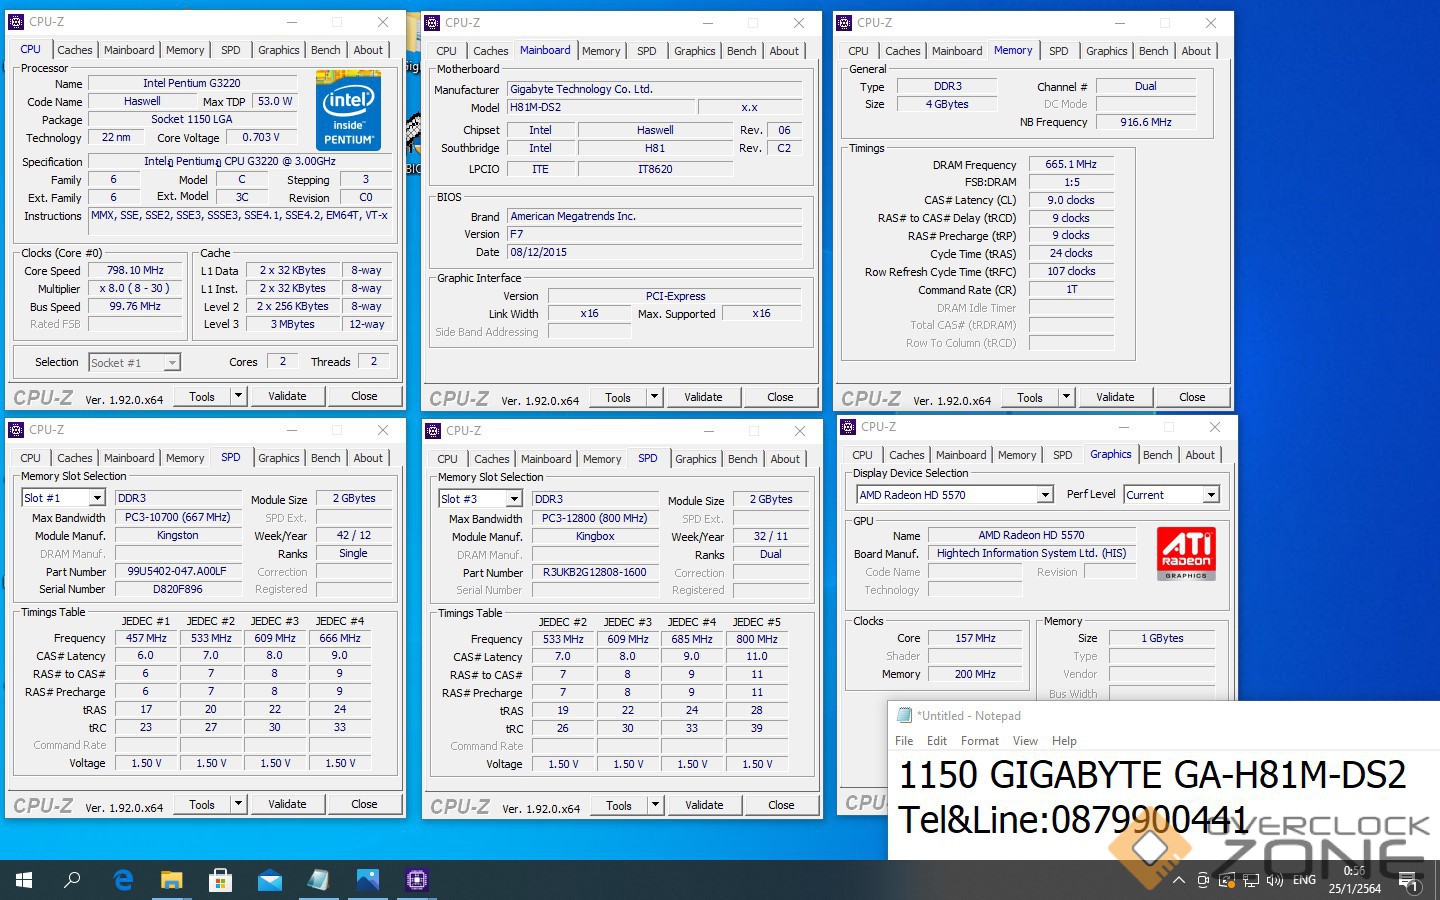This screenshot has width=1440, height=900.
Task: Select the Memory tab in the Slot #1 SPD window
Action: coord(185,458)
